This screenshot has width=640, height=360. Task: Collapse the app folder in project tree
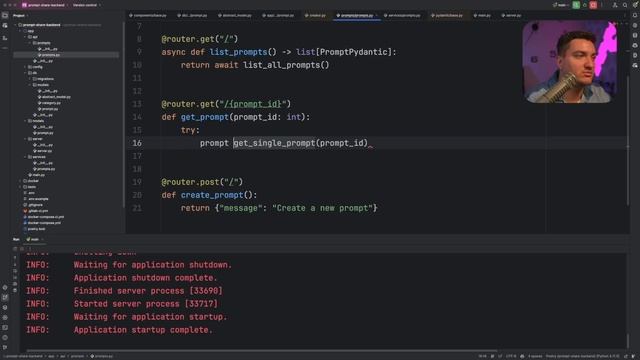[20, 31]
